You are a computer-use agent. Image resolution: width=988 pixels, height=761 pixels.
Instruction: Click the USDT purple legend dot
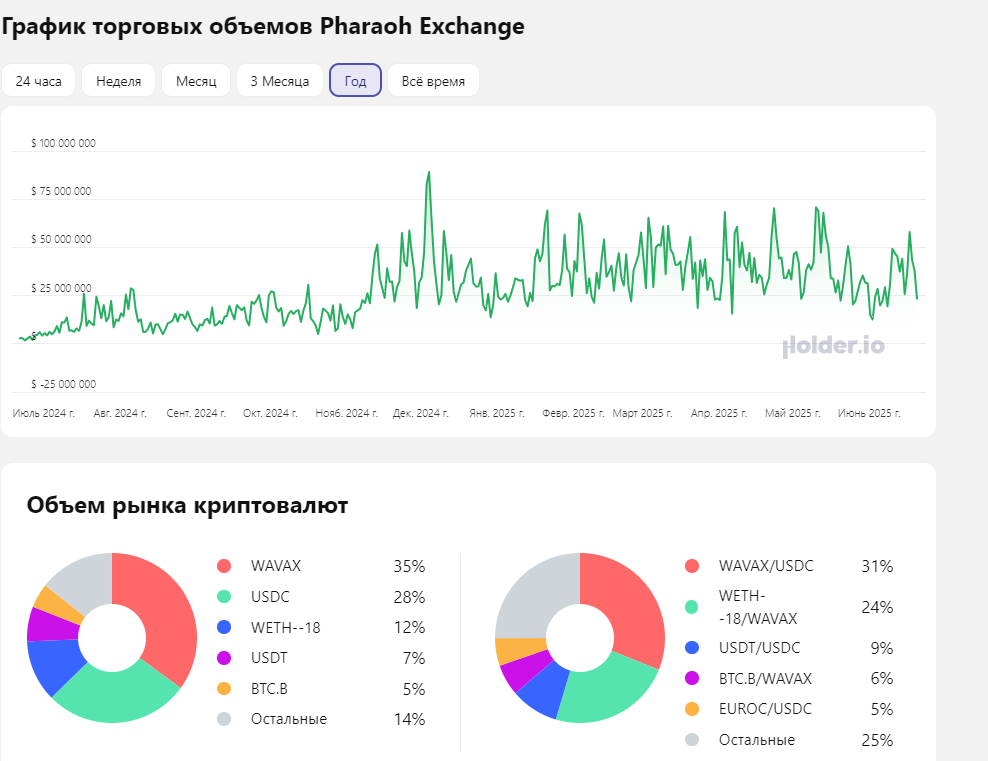click(x=224, y=658)
